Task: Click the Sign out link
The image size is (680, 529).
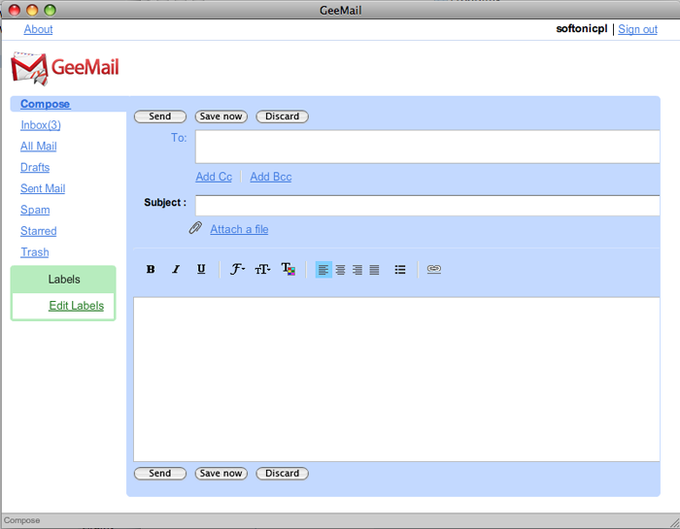Action: point(638,29)
